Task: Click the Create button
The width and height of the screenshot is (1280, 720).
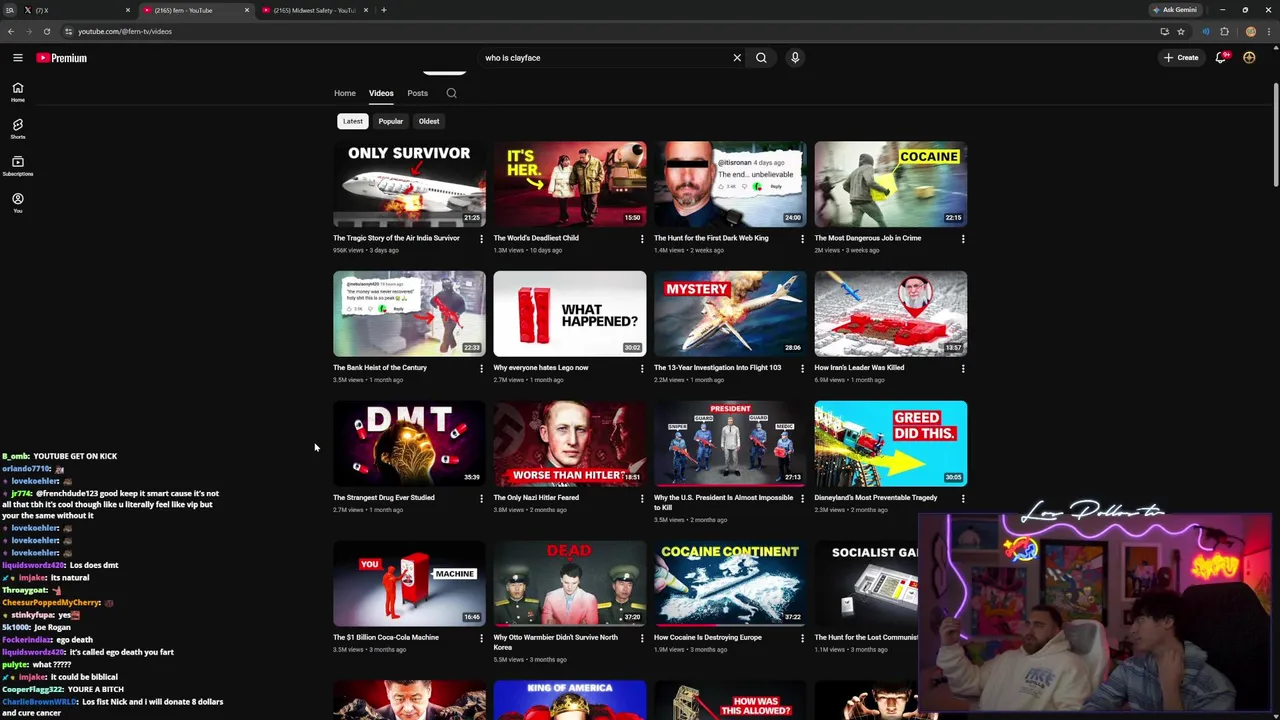Action: click(1181, 58)
